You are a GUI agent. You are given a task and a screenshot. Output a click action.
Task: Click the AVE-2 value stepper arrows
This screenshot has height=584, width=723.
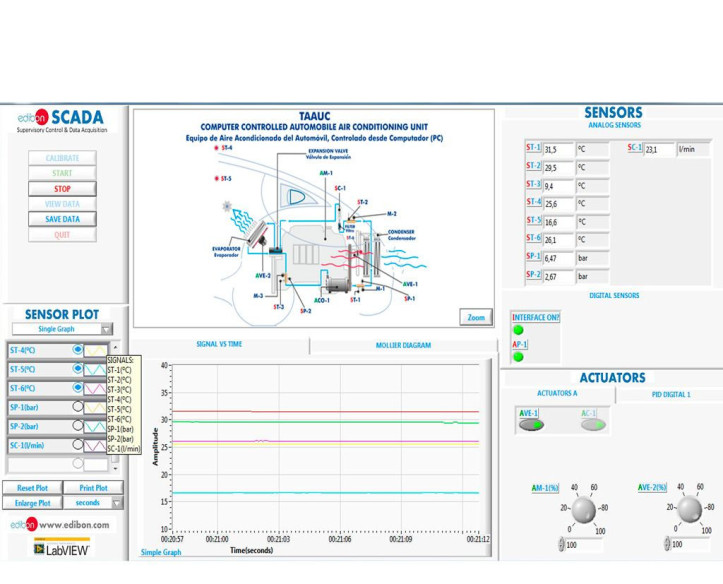point(667,544)
